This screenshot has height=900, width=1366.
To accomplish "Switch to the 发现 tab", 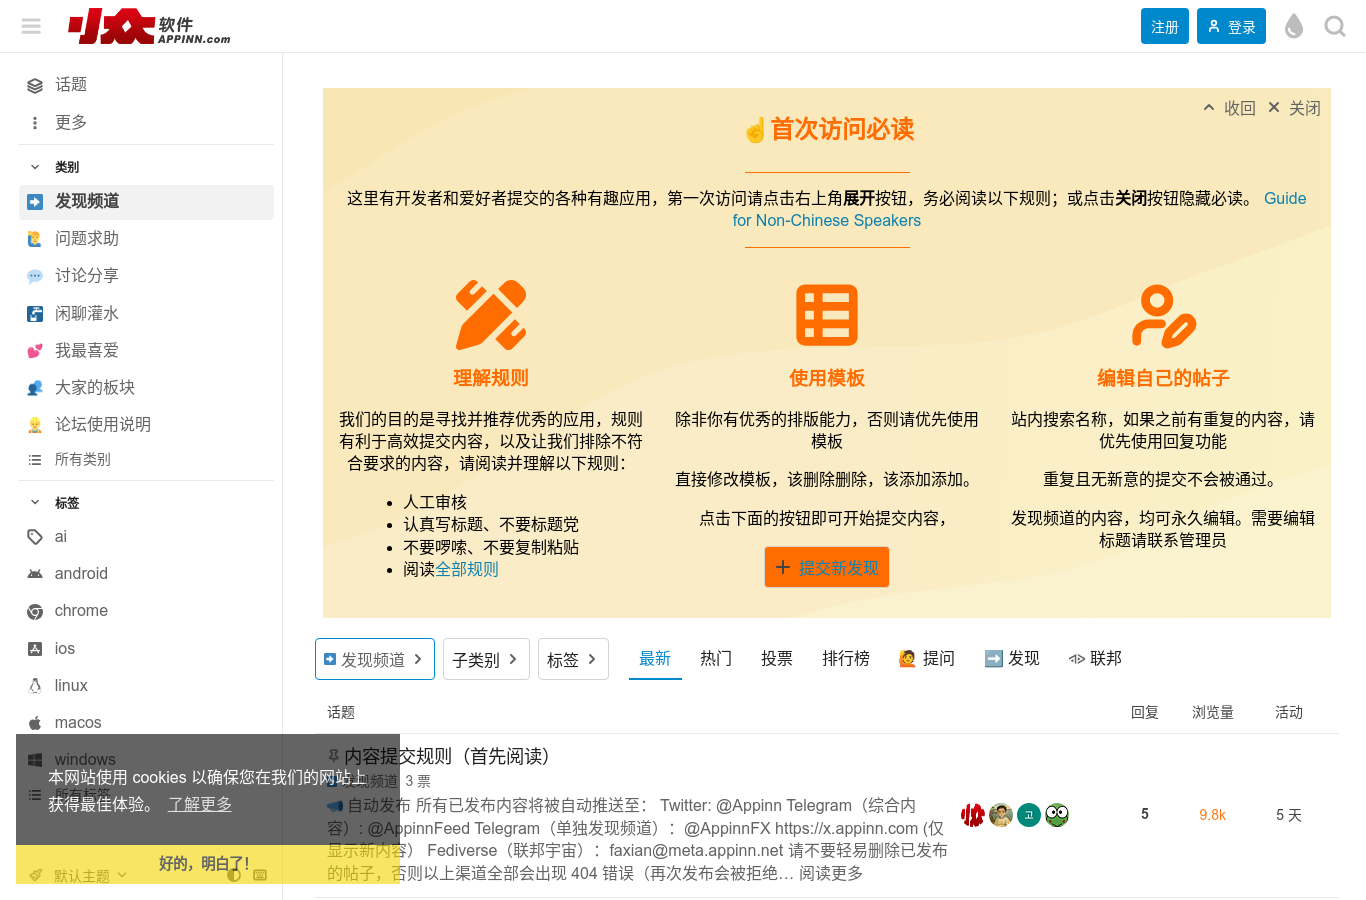I will click(x=1012, y=658).
